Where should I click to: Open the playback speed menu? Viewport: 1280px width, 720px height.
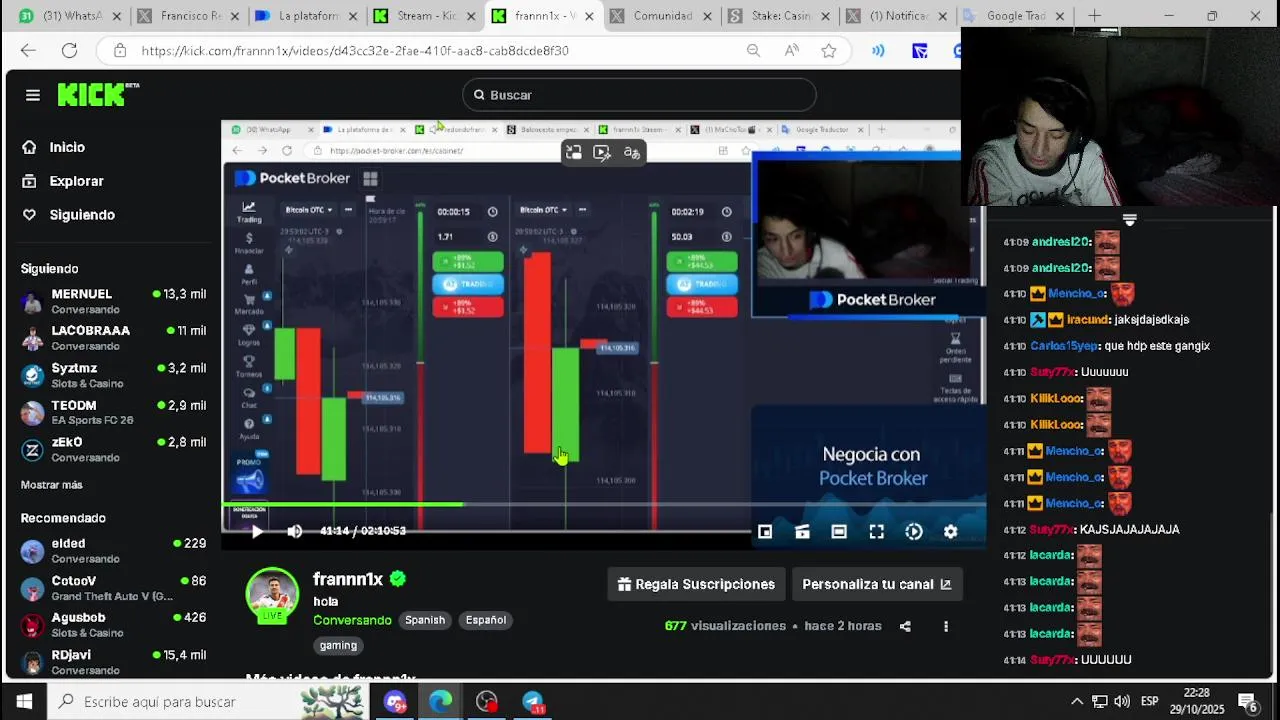pyautogui.click(x=914, y=532)
